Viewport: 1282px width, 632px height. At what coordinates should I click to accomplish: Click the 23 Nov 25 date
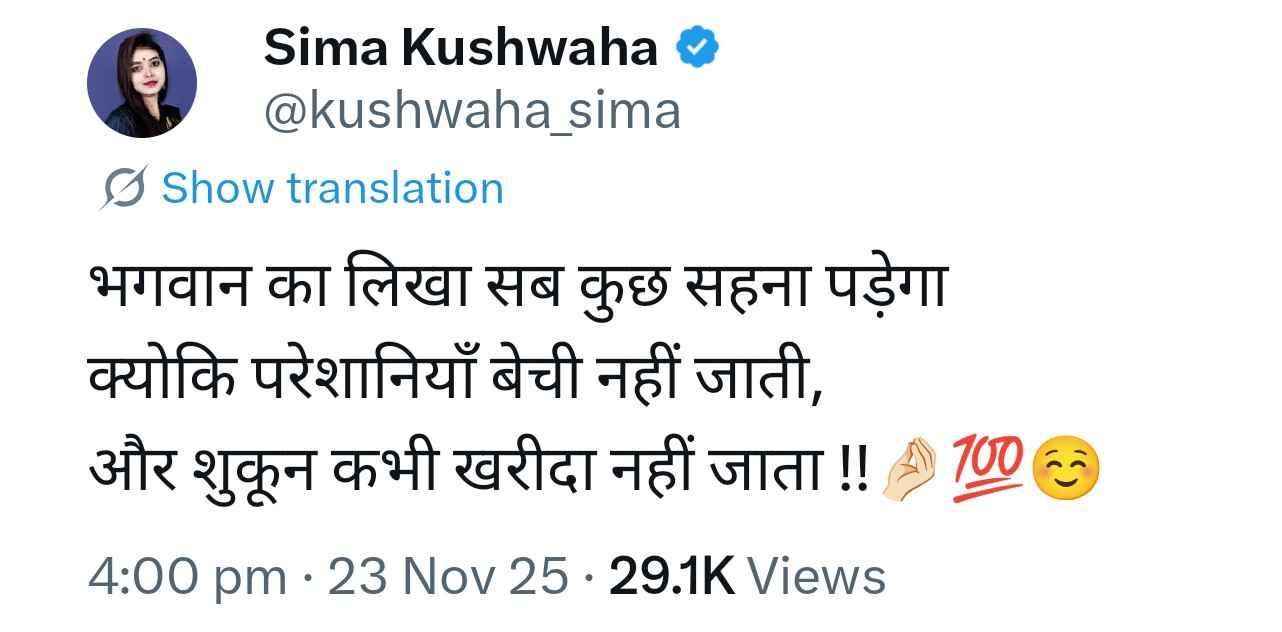(x=448, y=577)
